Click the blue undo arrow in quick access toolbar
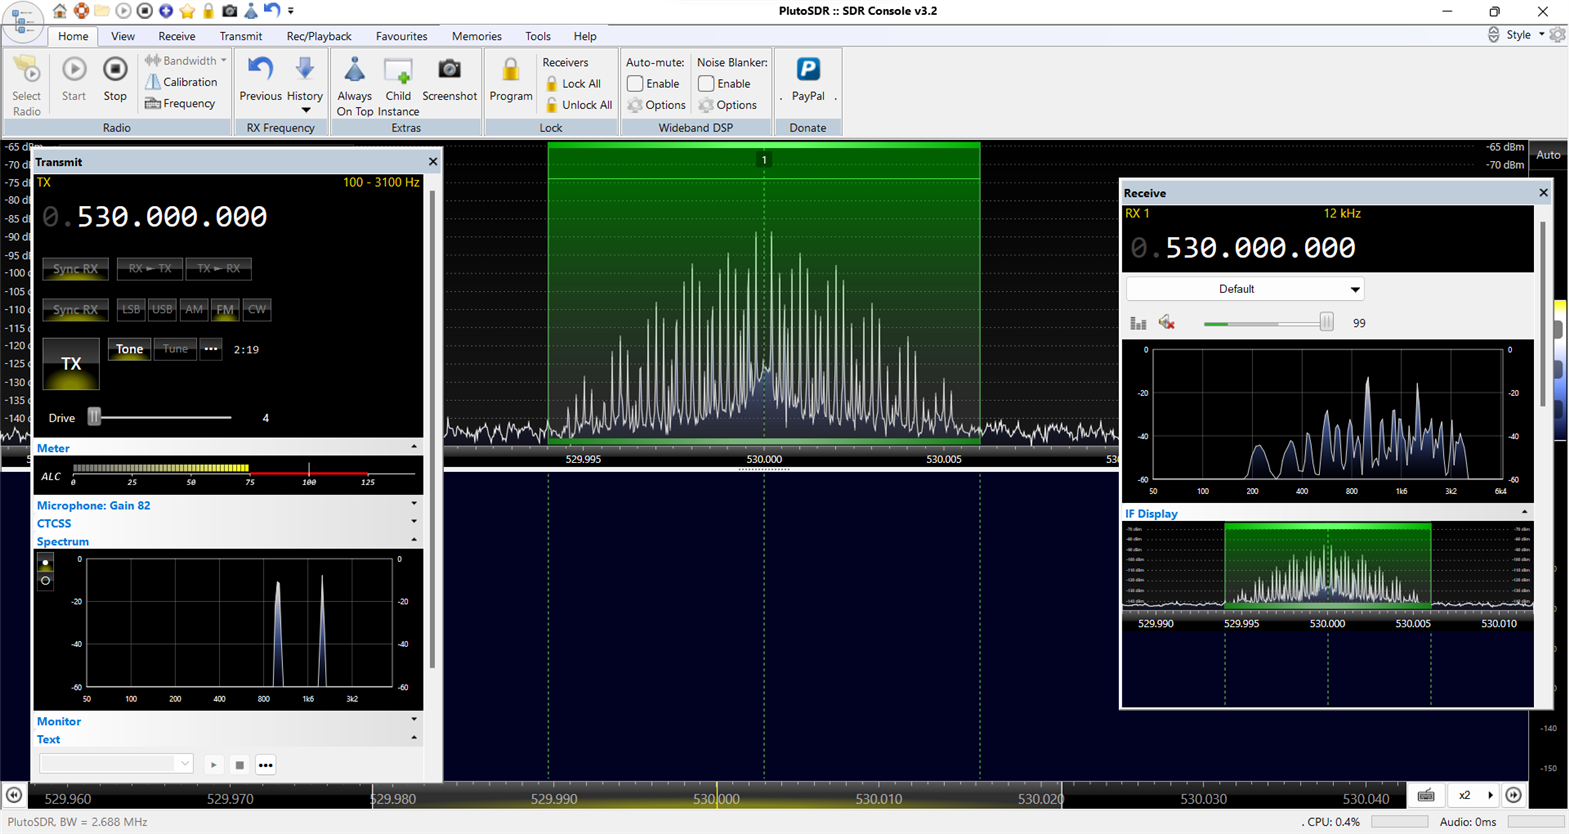This screenshot has height=834, width=1569. pos(271,10)
